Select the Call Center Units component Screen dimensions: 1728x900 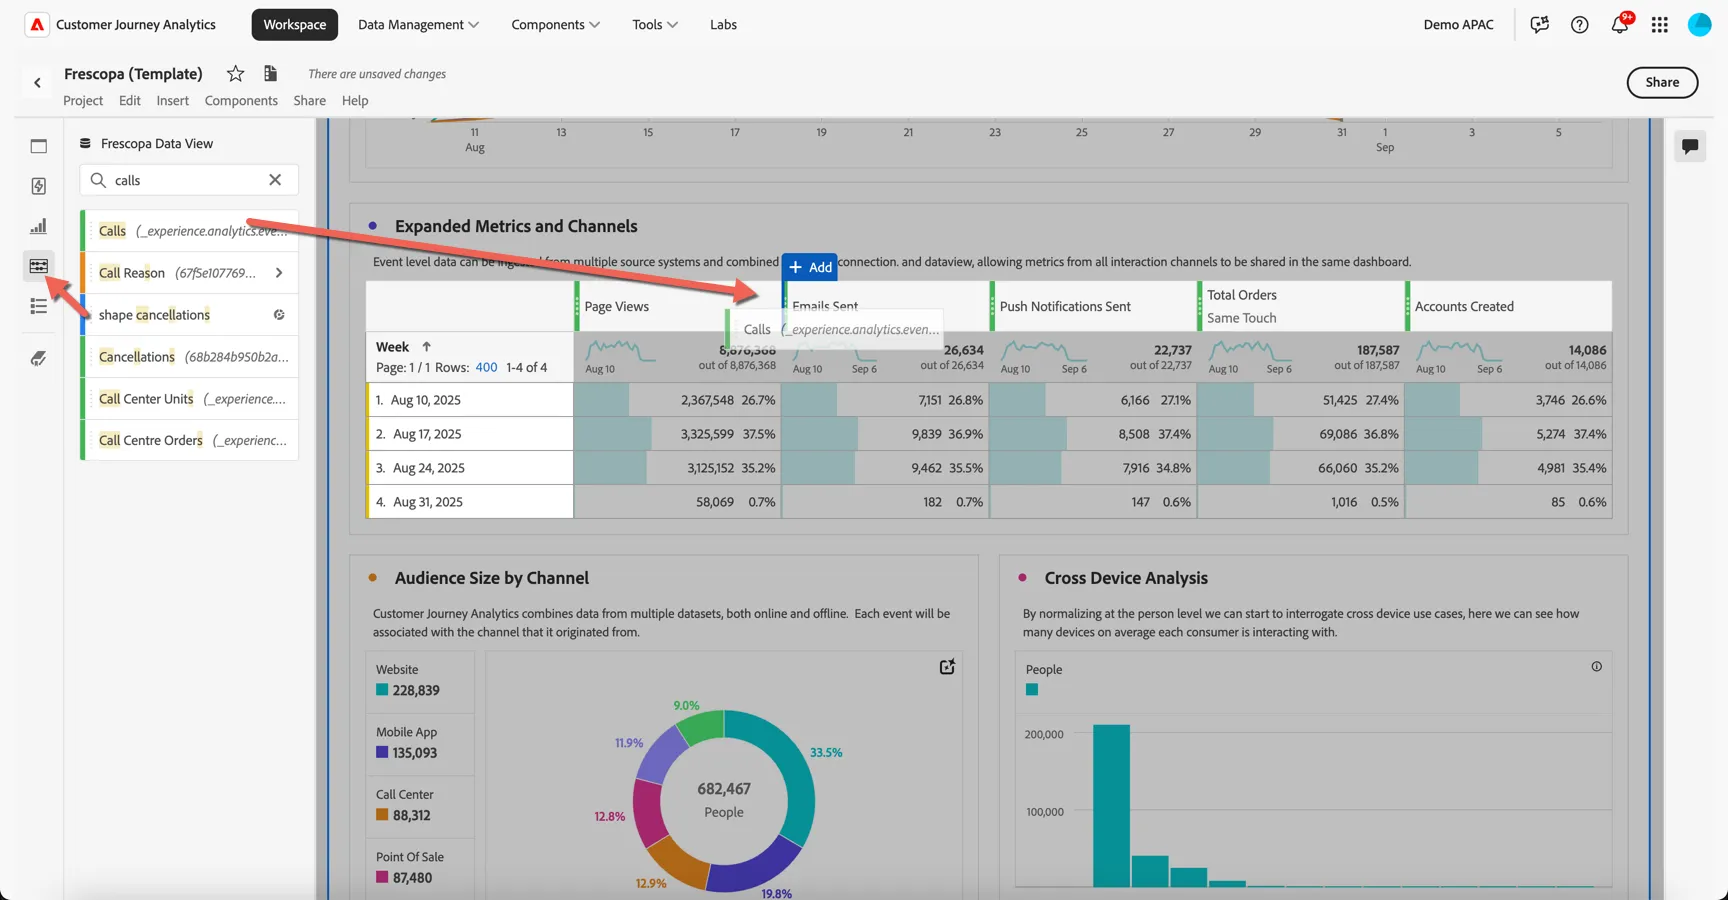point(190,399)
